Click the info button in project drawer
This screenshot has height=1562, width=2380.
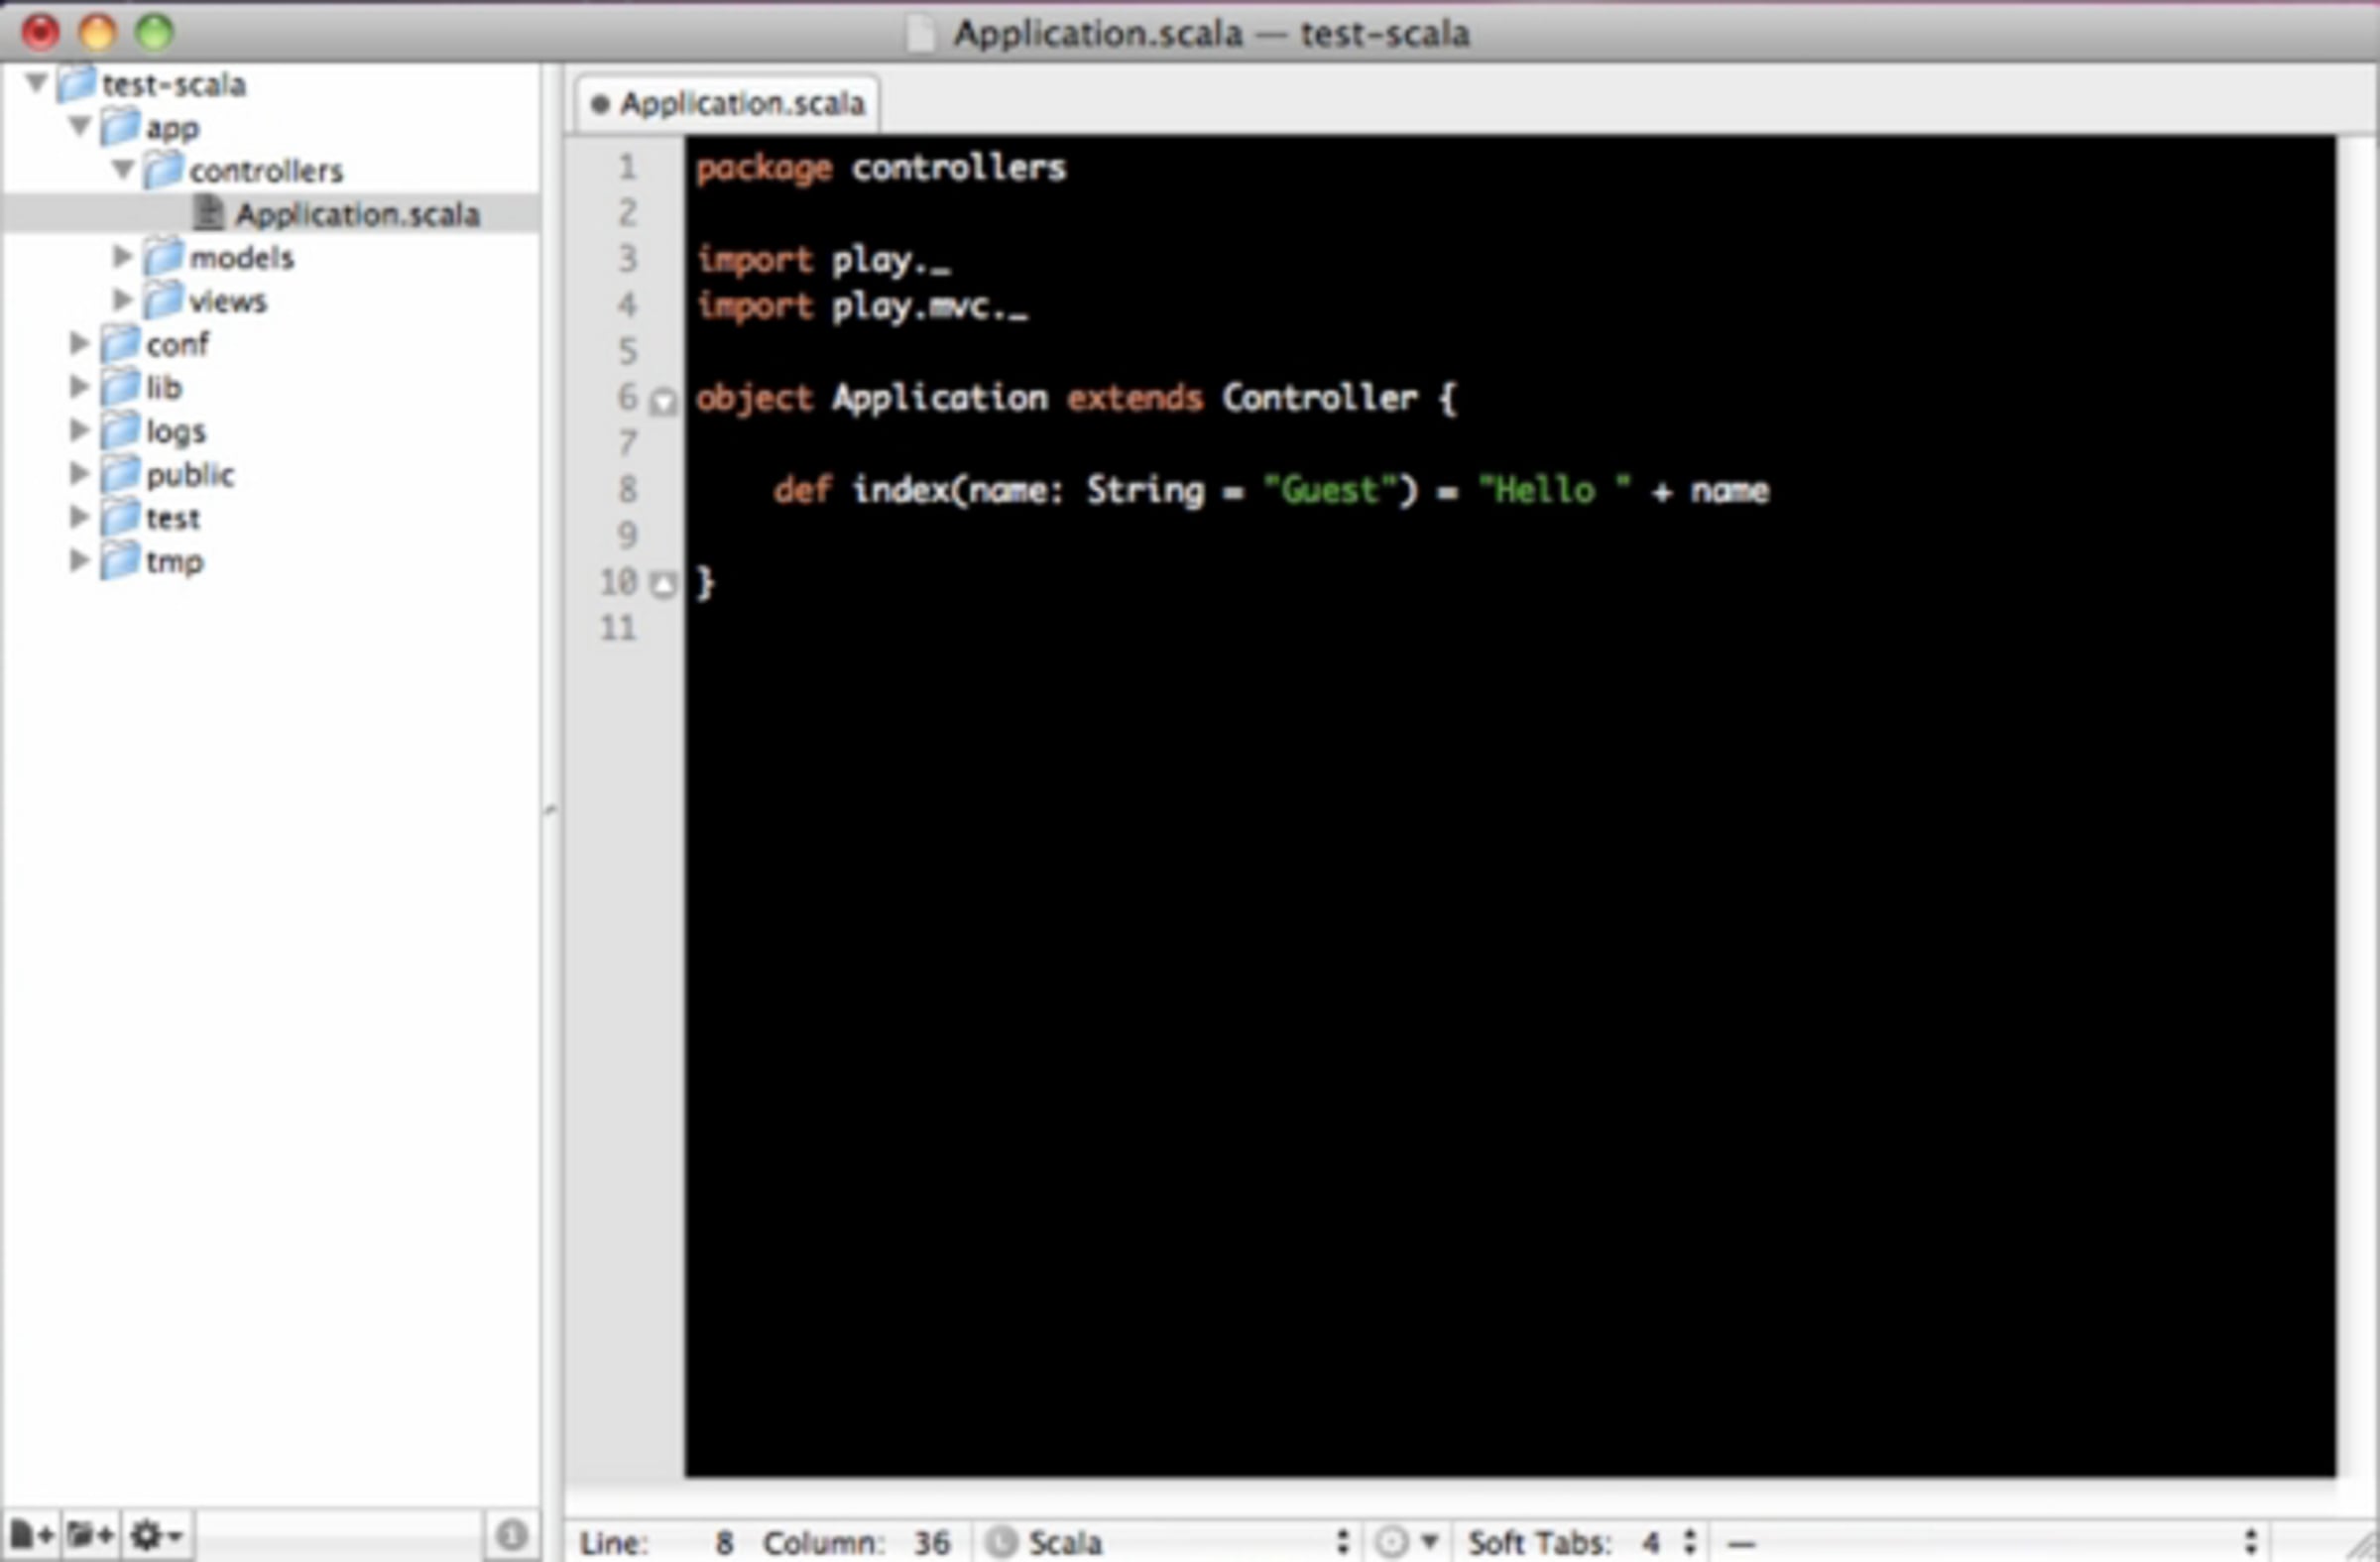pyautogui.click(x=511, y=1534)
